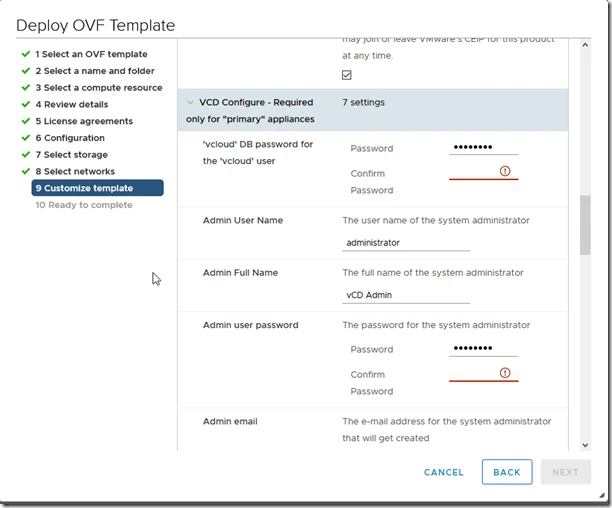Click 'The password for the system administrator' text
612x508 pixels.
[436, 325]
